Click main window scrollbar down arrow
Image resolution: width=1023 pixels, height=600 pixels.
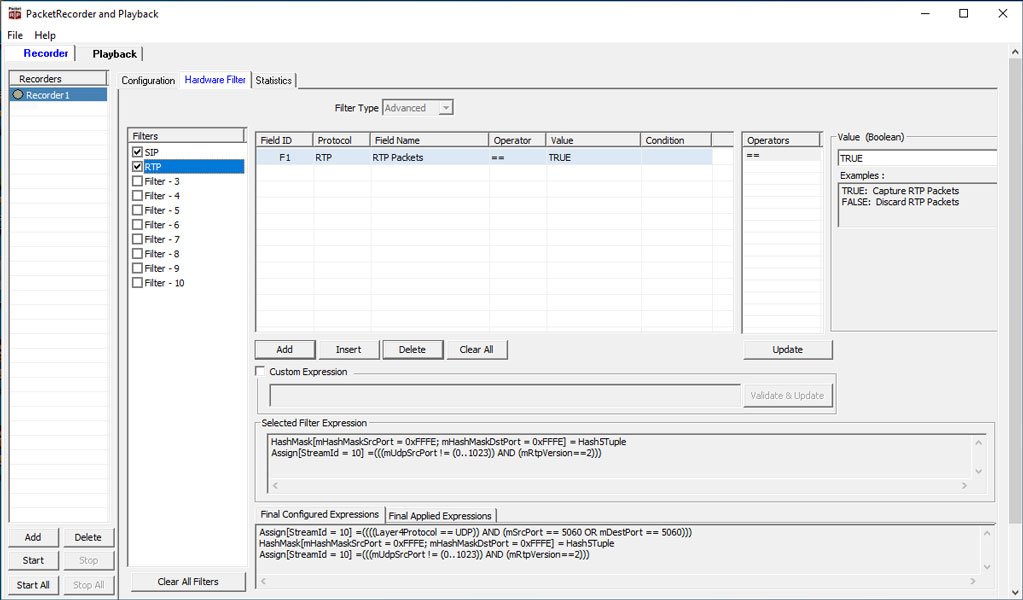[x=1015, y=592]
